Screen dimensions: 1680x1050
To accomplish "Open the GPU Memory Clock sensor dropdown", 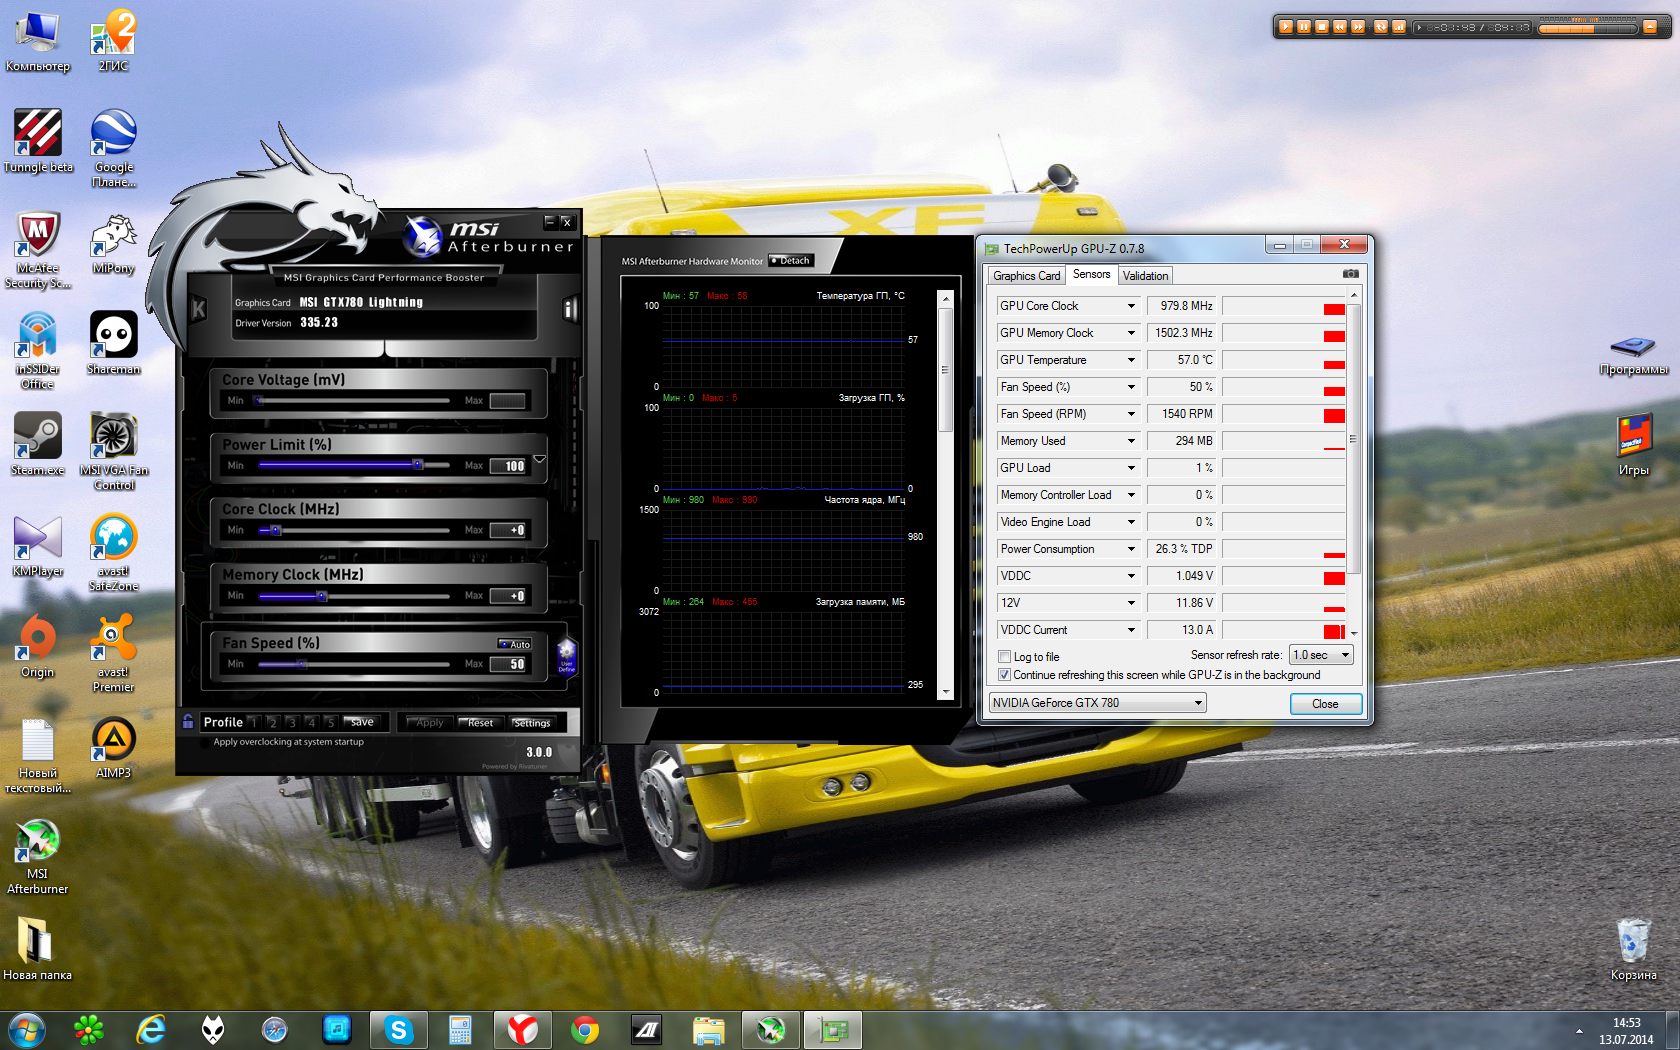I will pos(1131,333).
